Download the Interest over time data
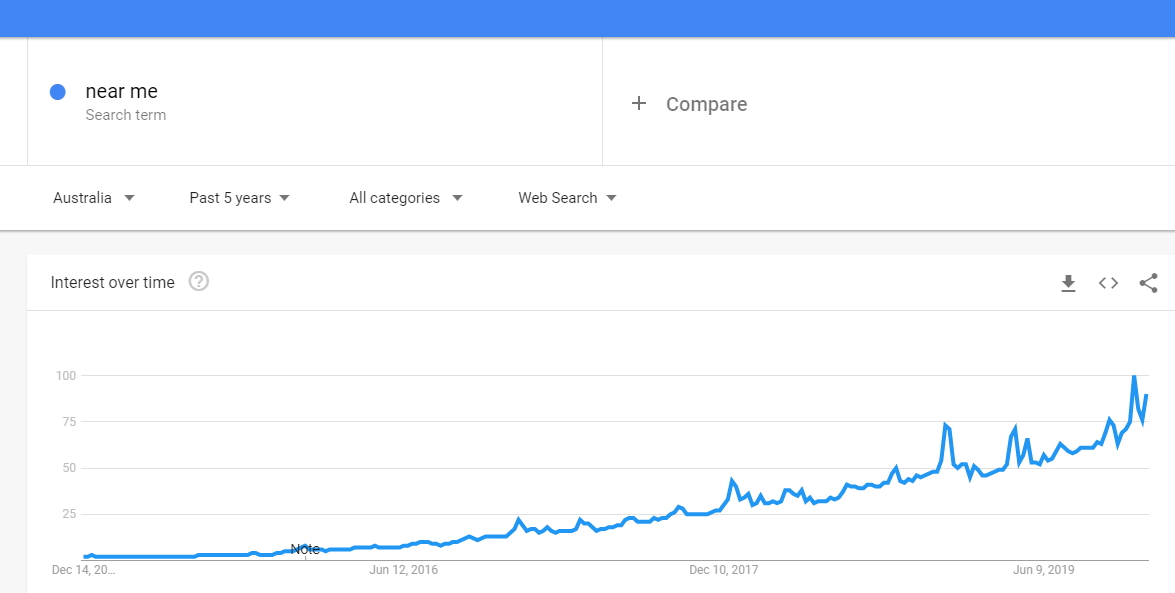The width and height of the screenshot is (1175, 593). tap(1068, 283)
